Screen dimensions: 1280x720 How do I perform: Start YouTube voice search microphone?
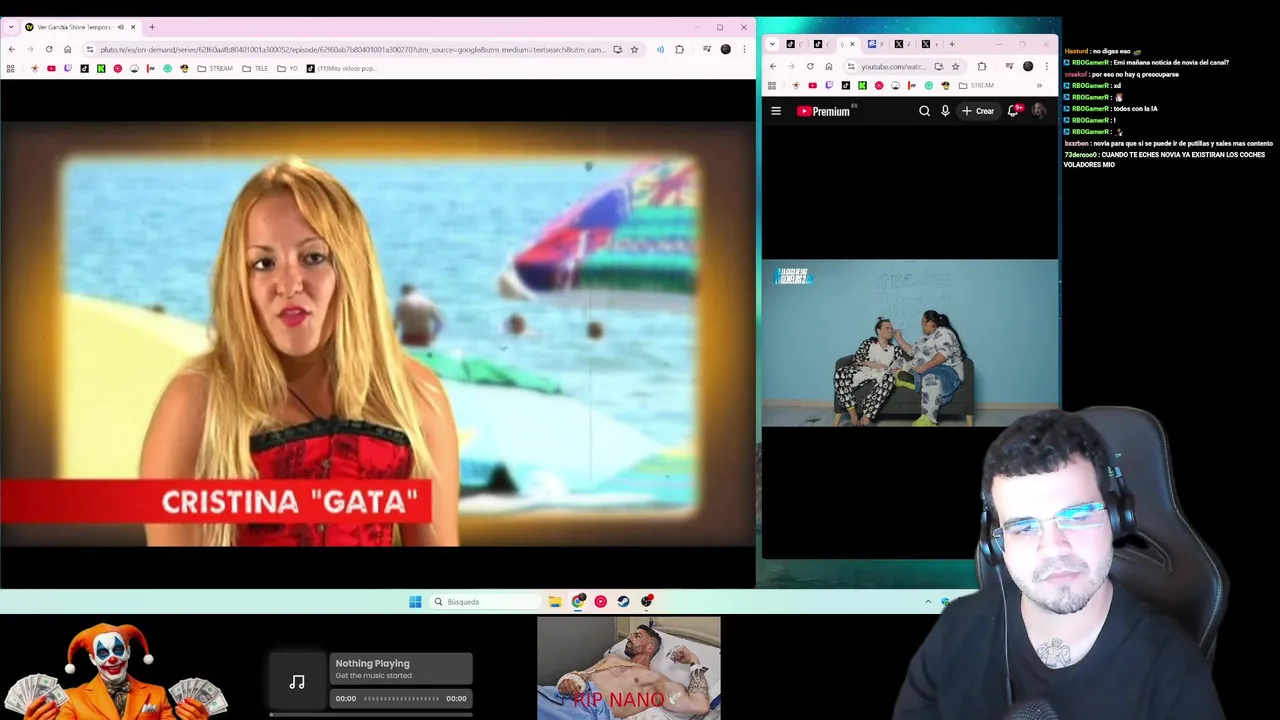(945, 111)
